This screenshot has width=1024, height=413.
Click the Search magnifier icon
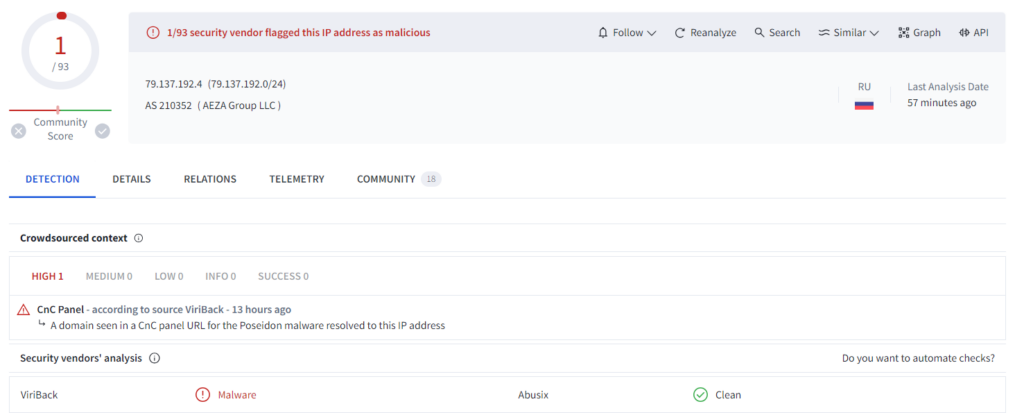click(760, 33)
